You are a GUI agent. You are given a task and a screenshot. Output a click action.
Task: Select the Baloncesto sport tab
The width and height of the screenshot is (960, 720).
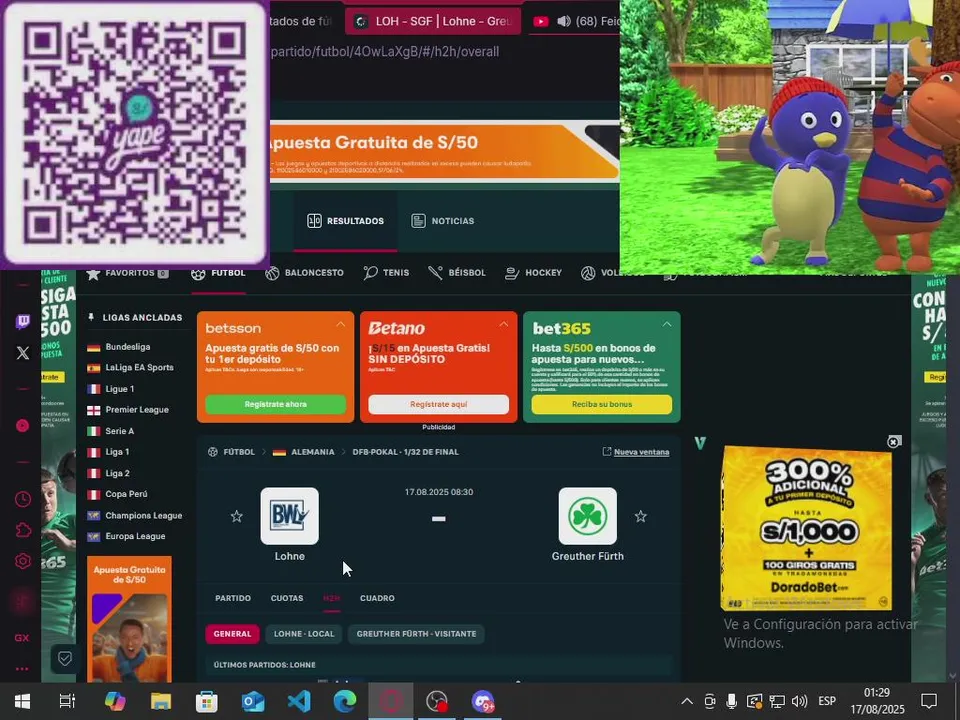pos(305,273)
